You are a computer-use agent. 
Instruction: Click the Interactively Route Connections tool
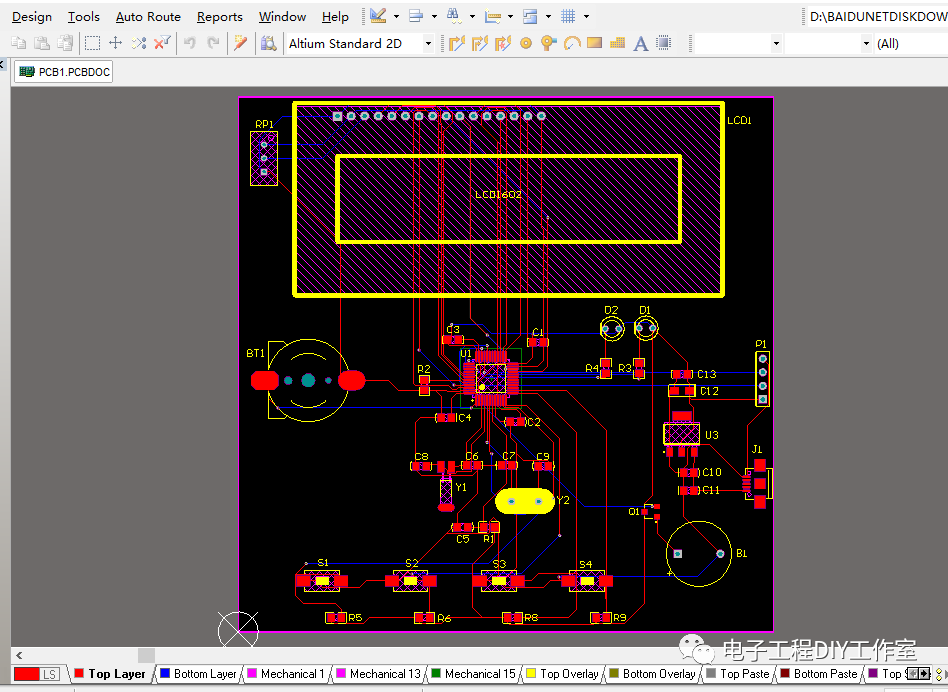457,43
